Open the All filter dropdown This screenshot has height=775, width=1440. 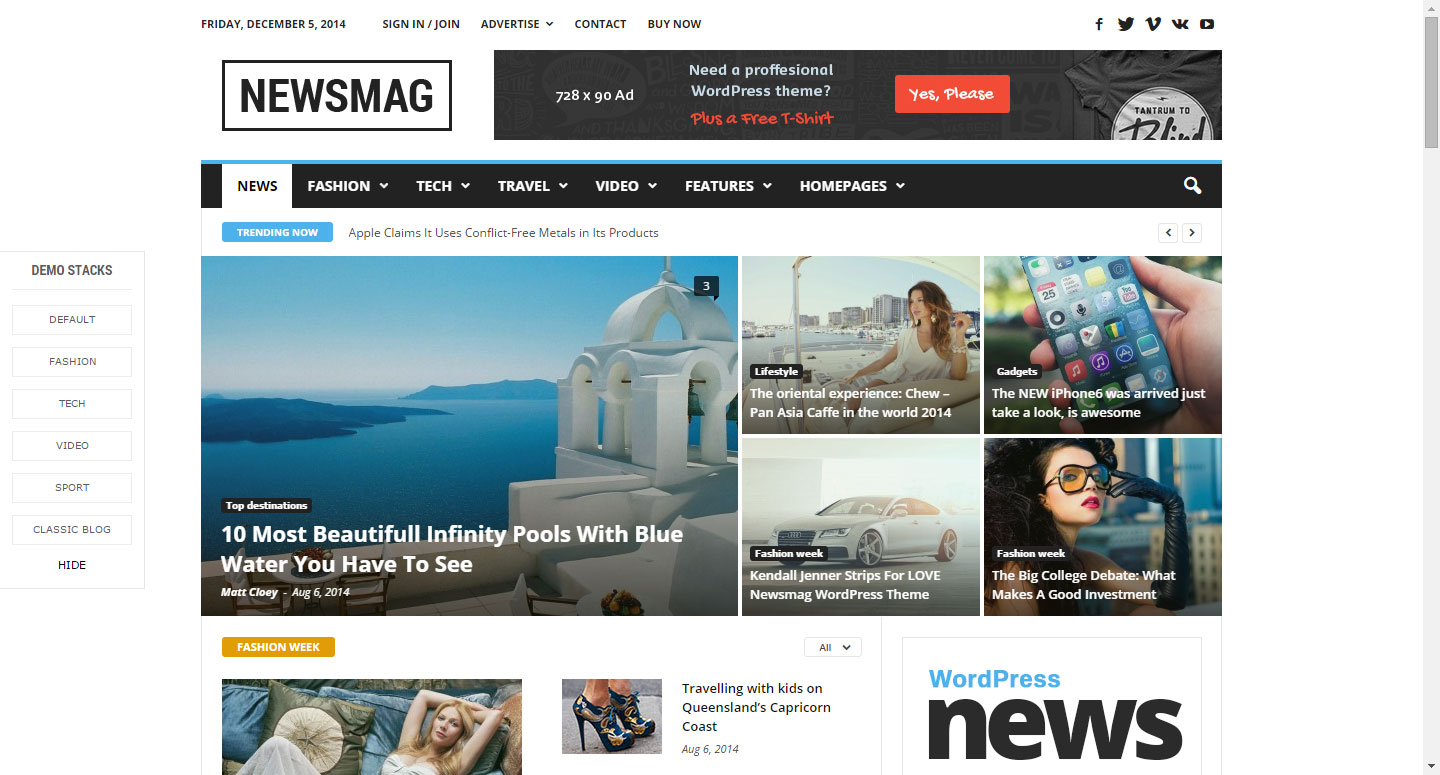click(833, 647)
